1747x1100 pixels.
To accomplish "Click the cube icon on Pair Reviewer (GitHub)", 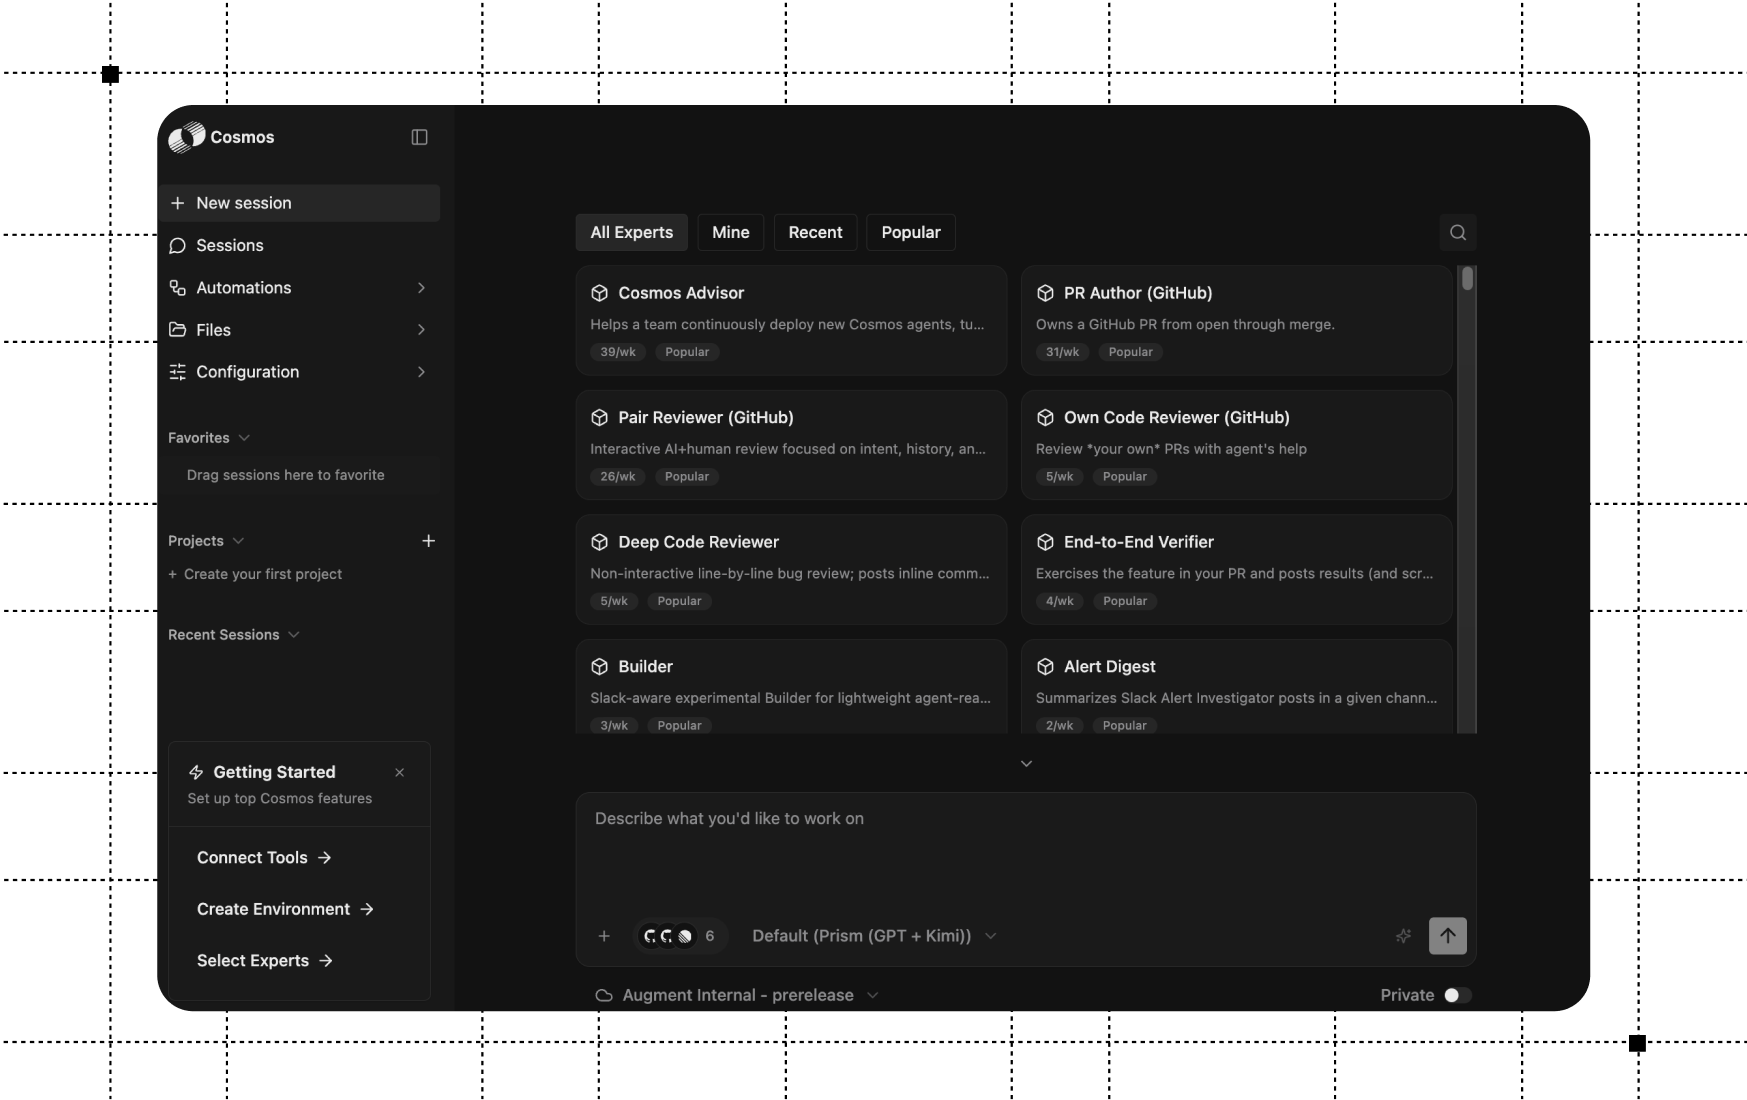I will point(600,417).
